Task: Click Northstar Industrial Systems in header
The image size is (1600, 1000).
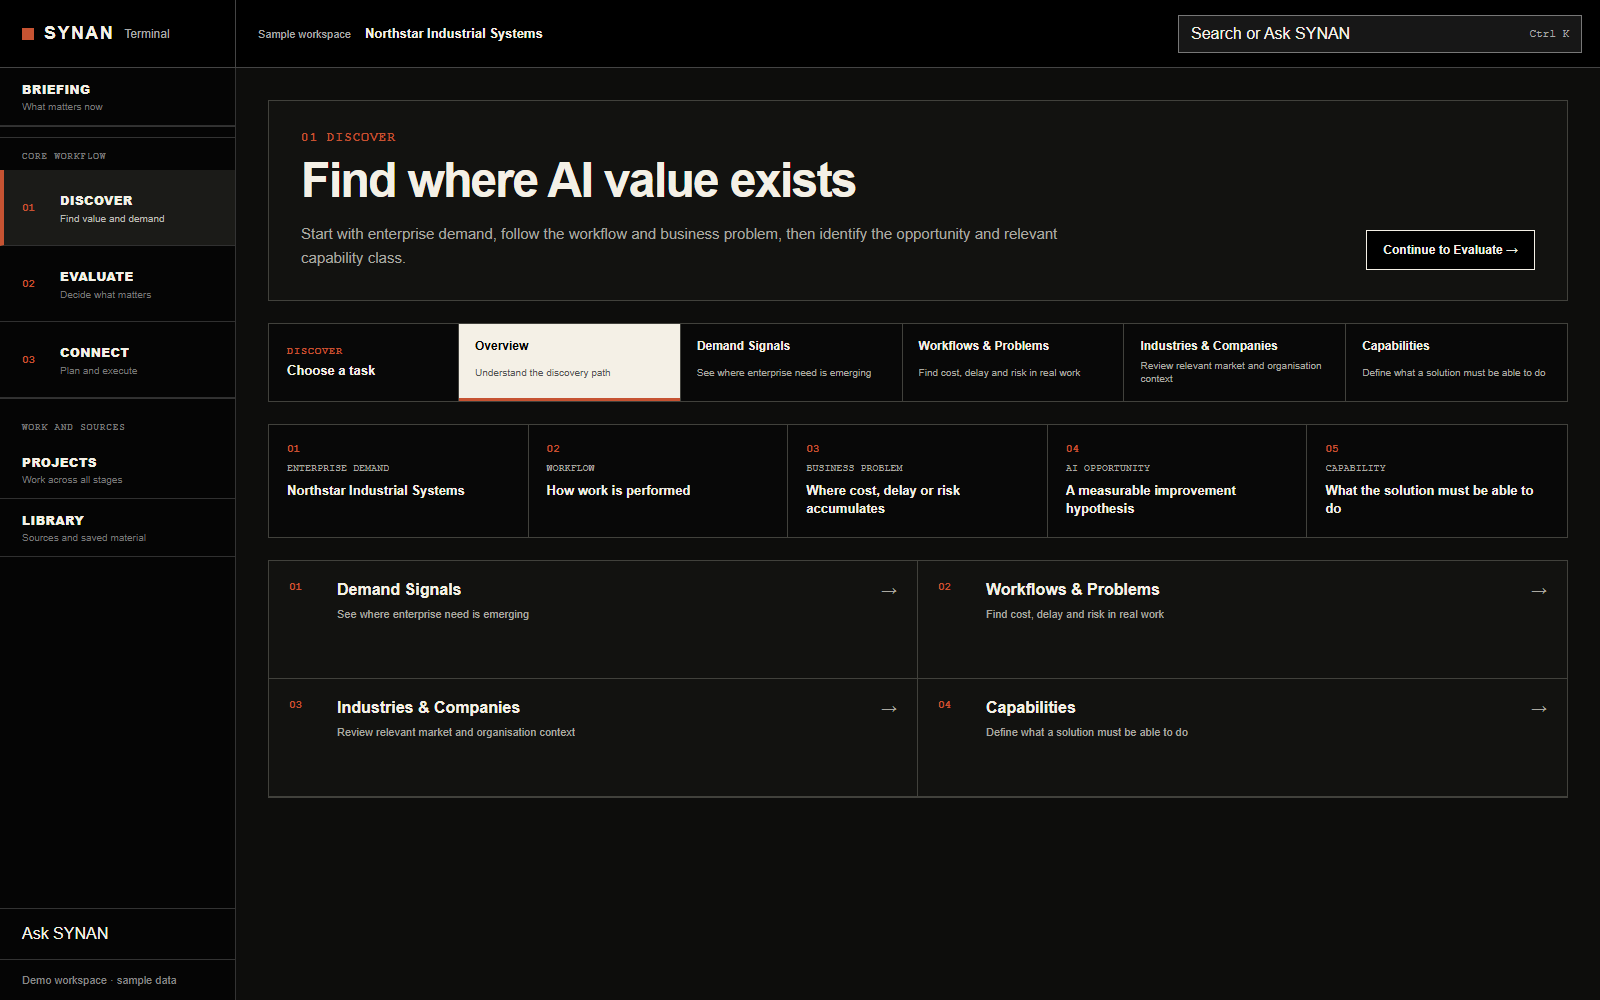Action: [x=454, y=34]
